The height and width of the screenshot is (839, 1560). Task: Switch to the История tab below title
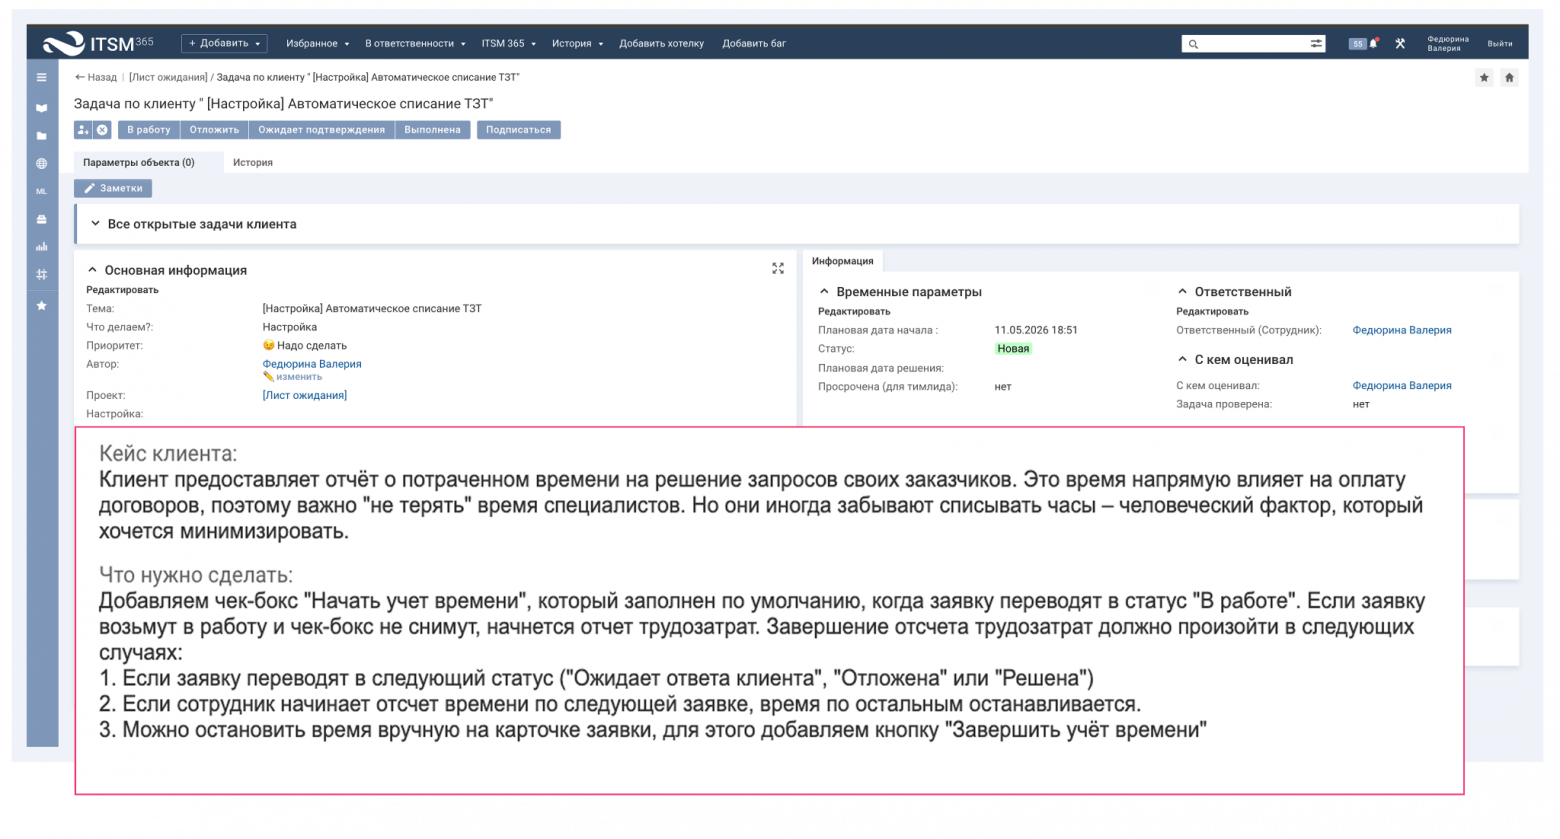[x=253, y=162]
